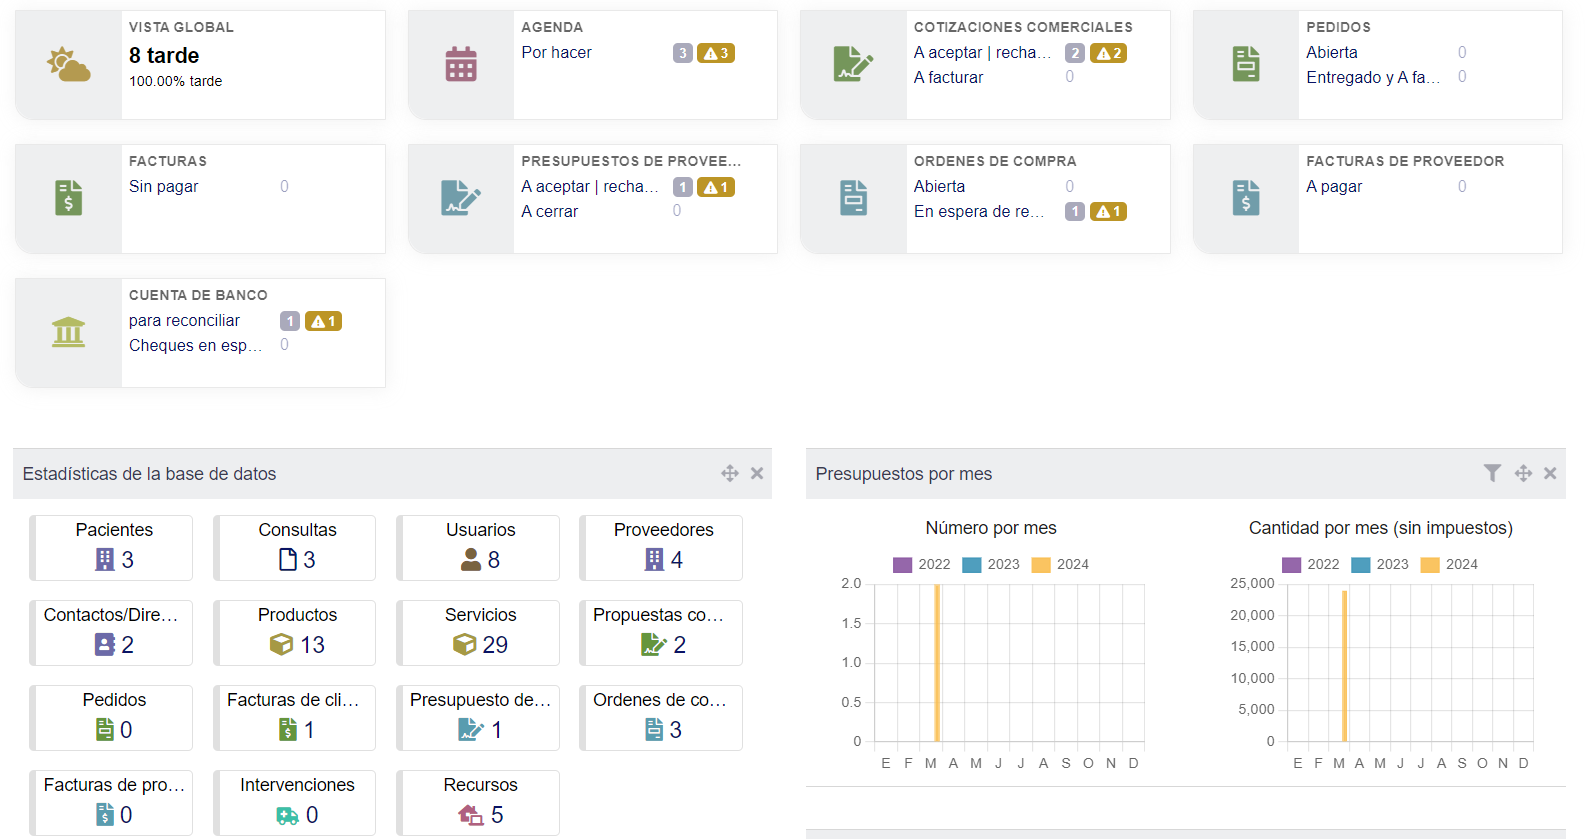The height and width of the screenshot is (839, 1586).
Task: Click the move icon on Estadísticas box
Action: [730, 473]
